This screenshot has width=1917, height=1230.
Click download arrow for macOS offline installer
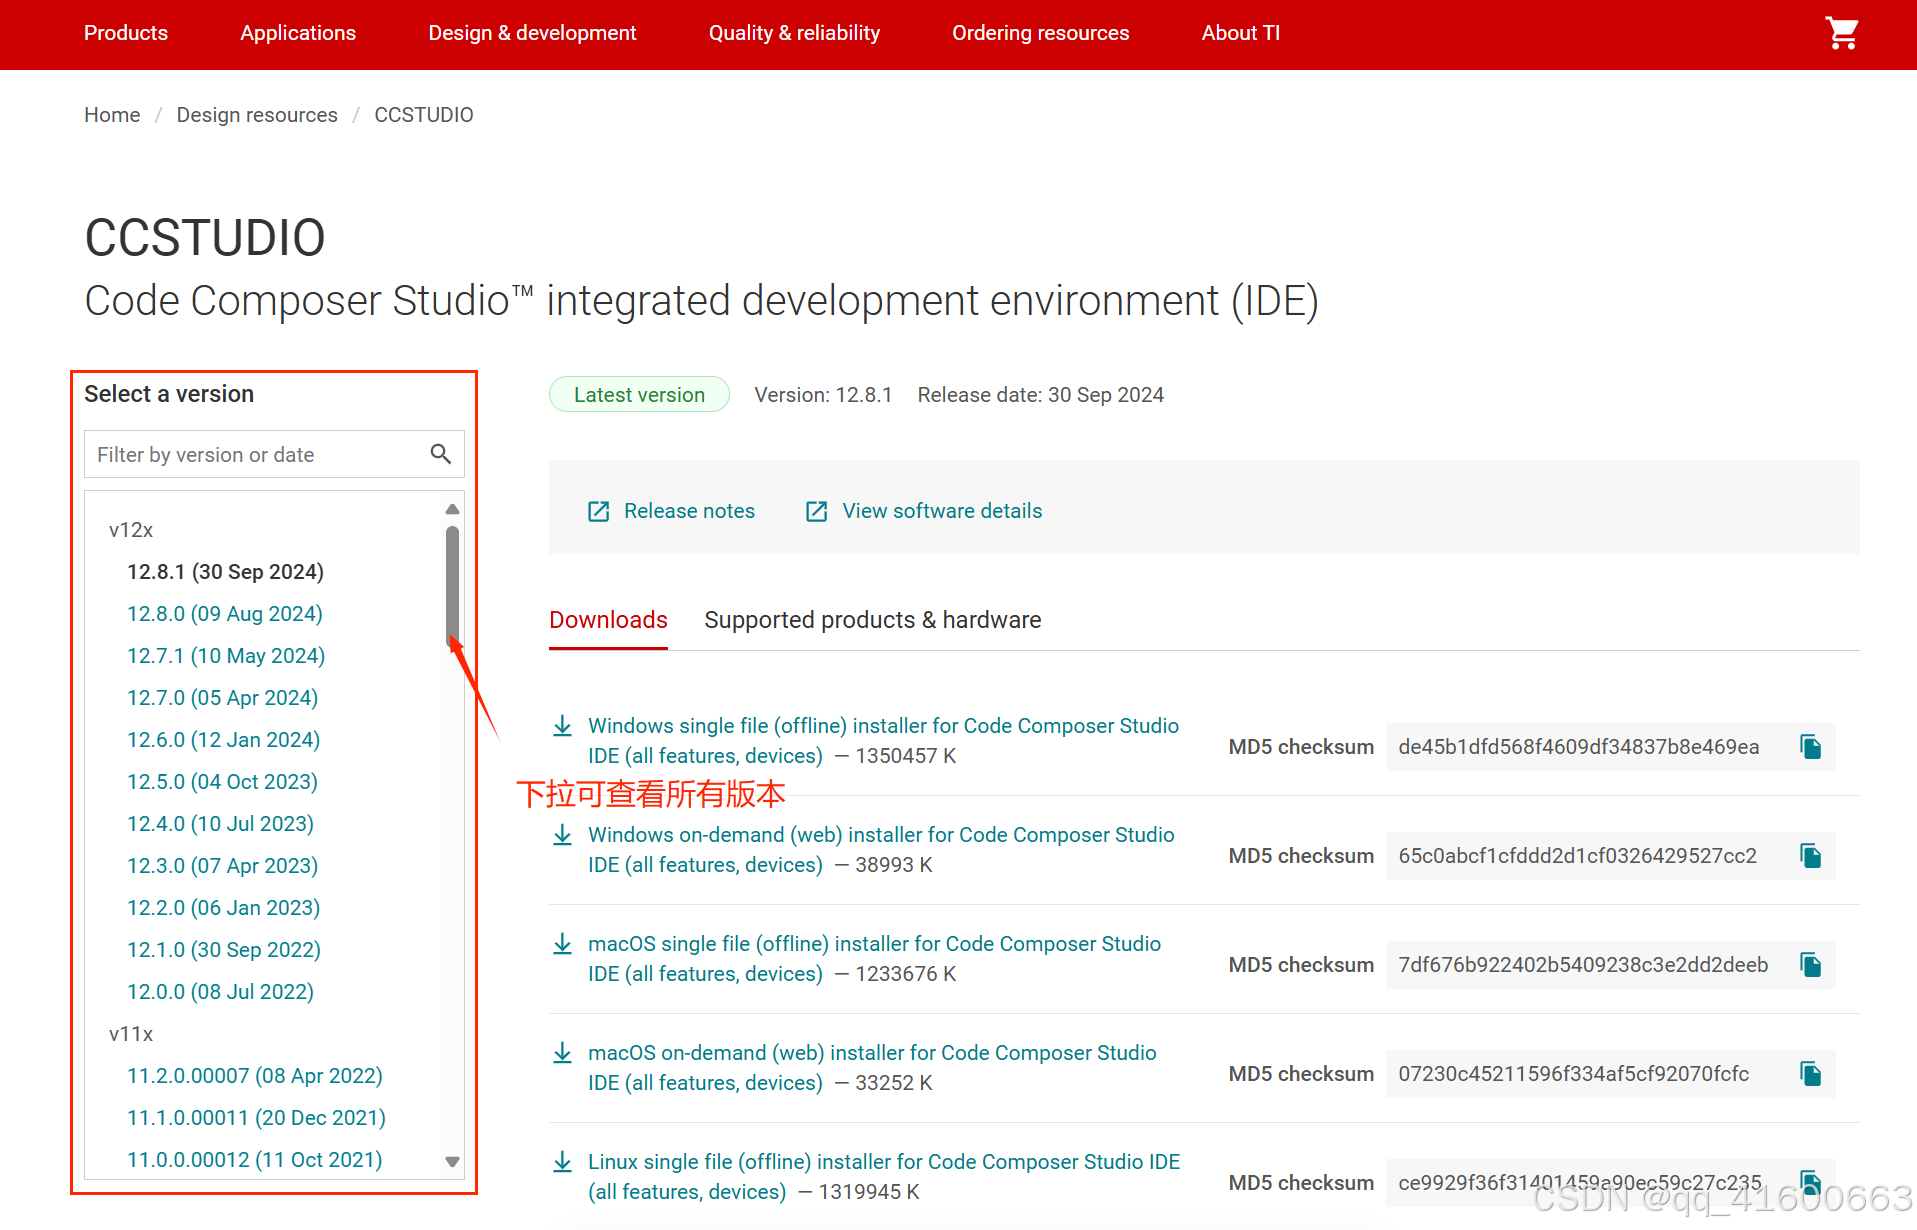coord(563,944)
